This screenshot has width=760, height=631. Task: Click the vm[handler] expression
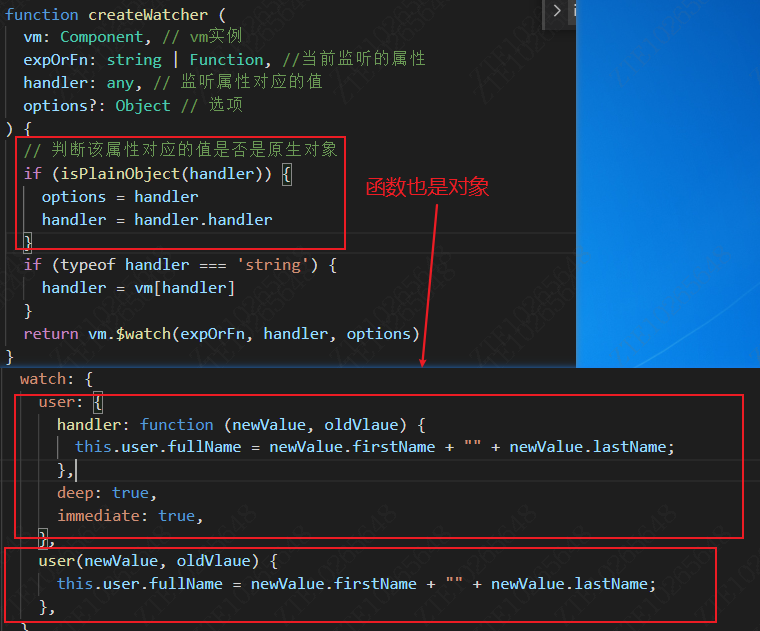click(x=185, y=288)
